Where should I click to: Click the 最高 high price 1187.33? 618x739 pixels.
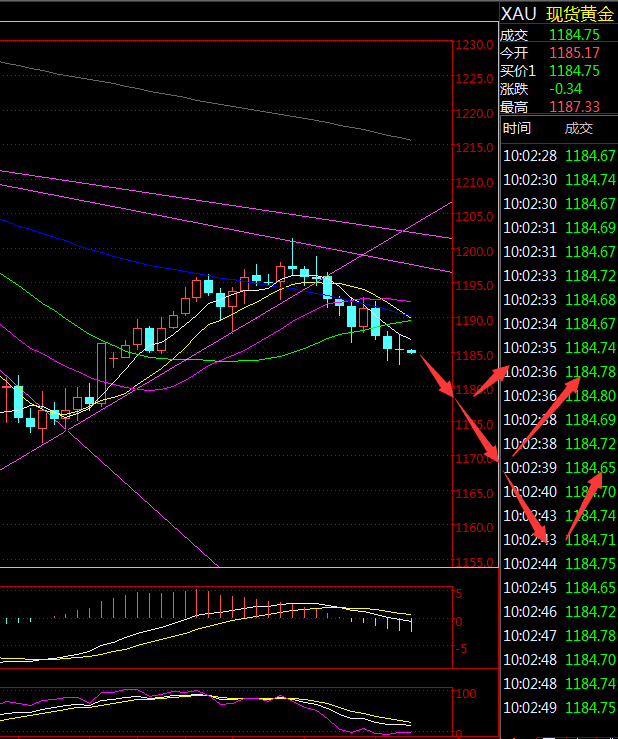tap(574, 107)
